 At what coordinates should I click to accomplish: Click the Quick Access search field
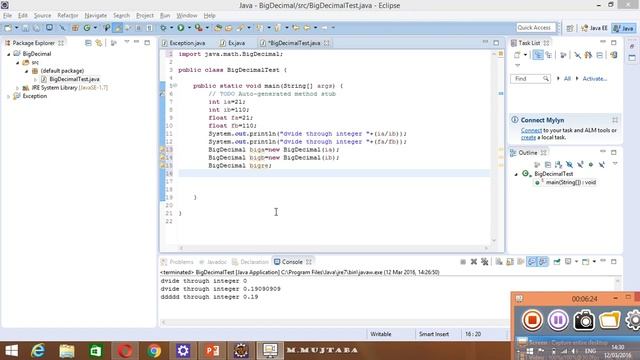[x=536, y=28]
